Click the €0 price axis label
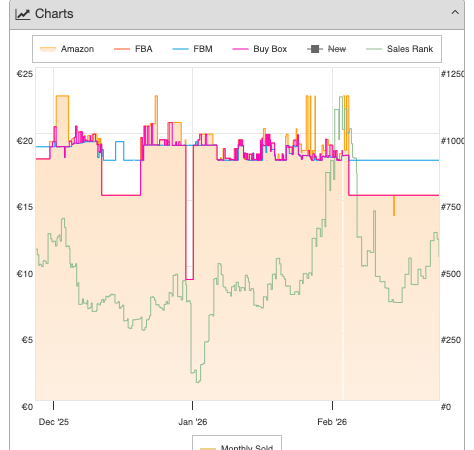 coord(27,407)
